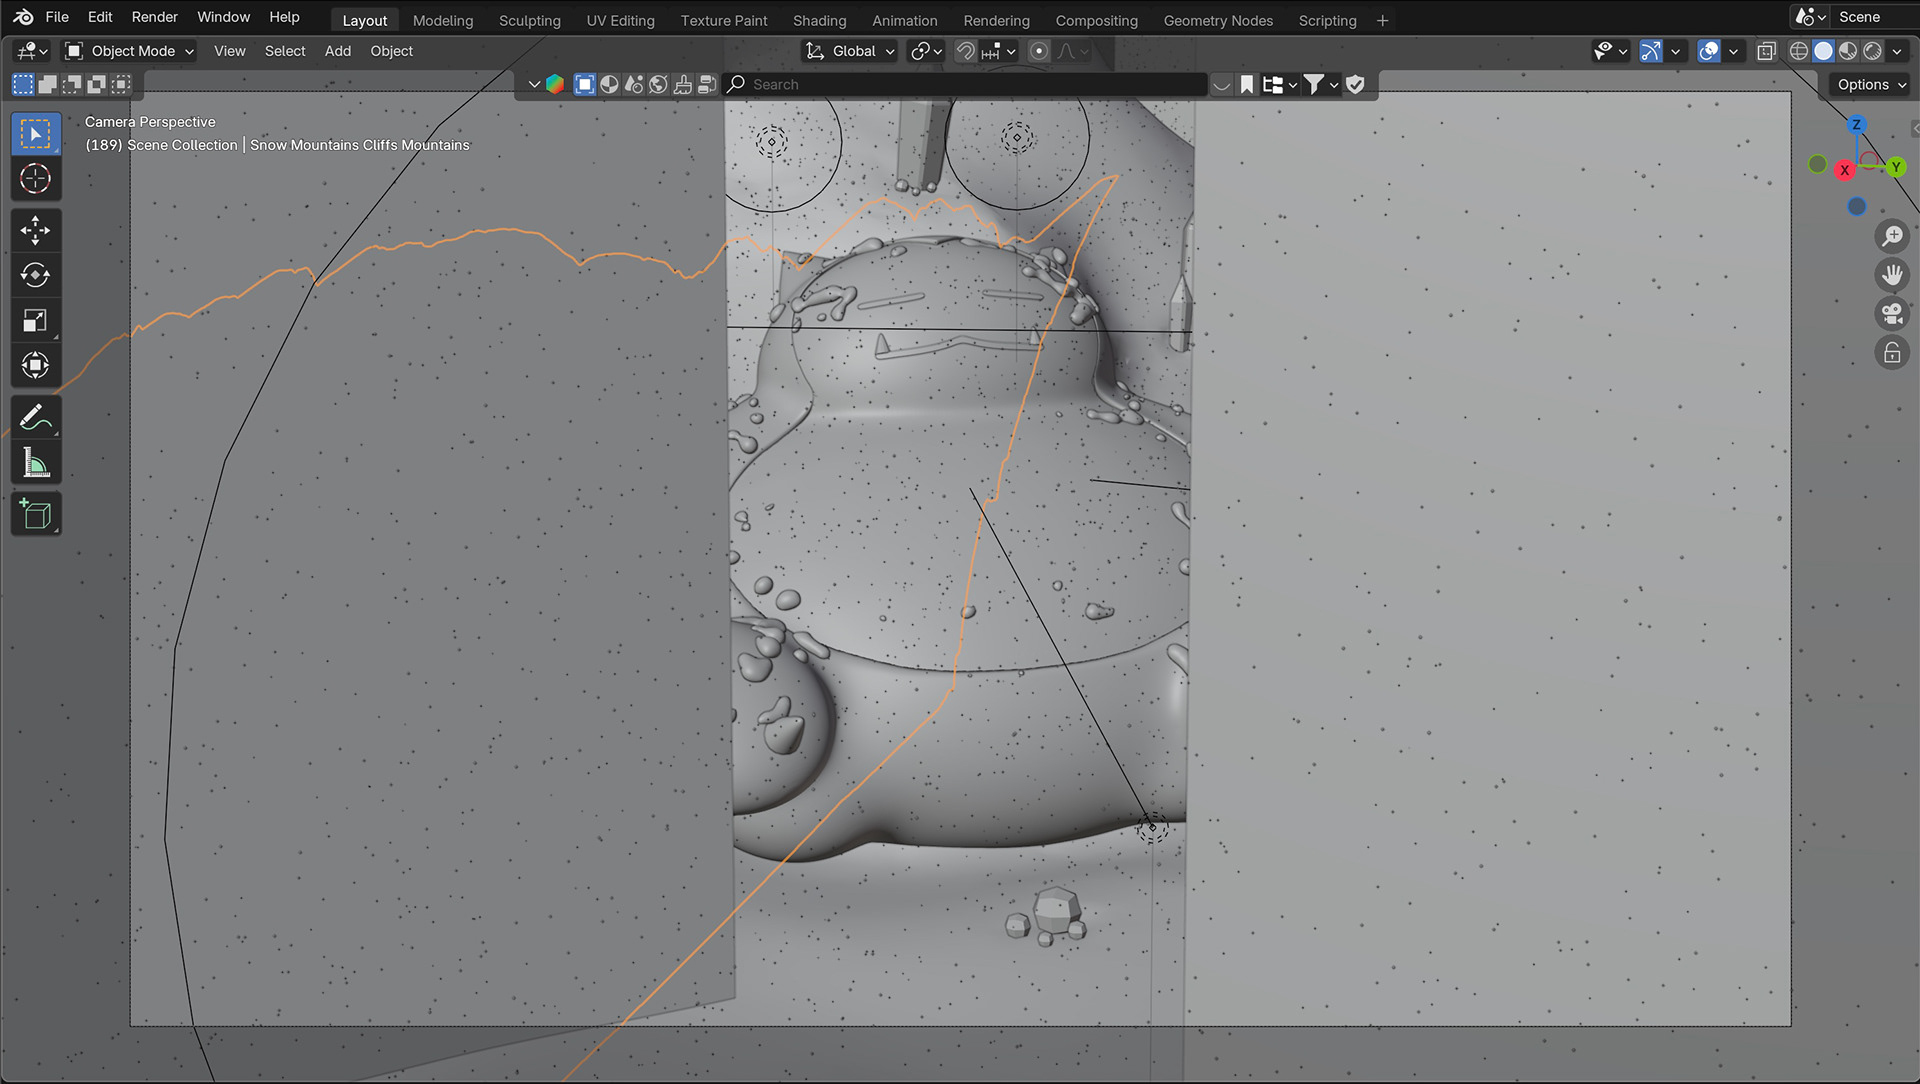Enable snapping with the magnet icon

pos(965,51)
